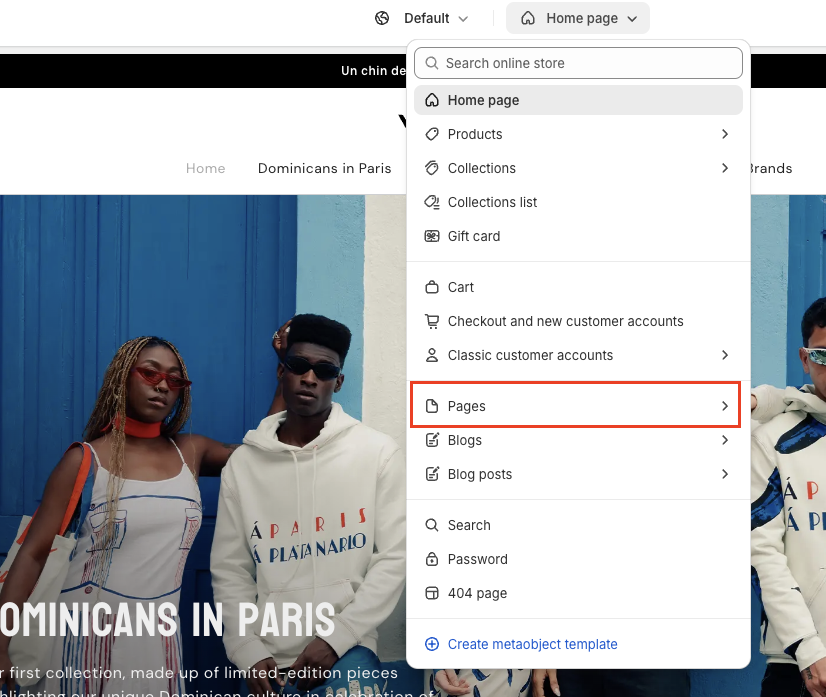Click the house icon in Home page dropdown button
The image size is (826, 697).
click(528, 18)
